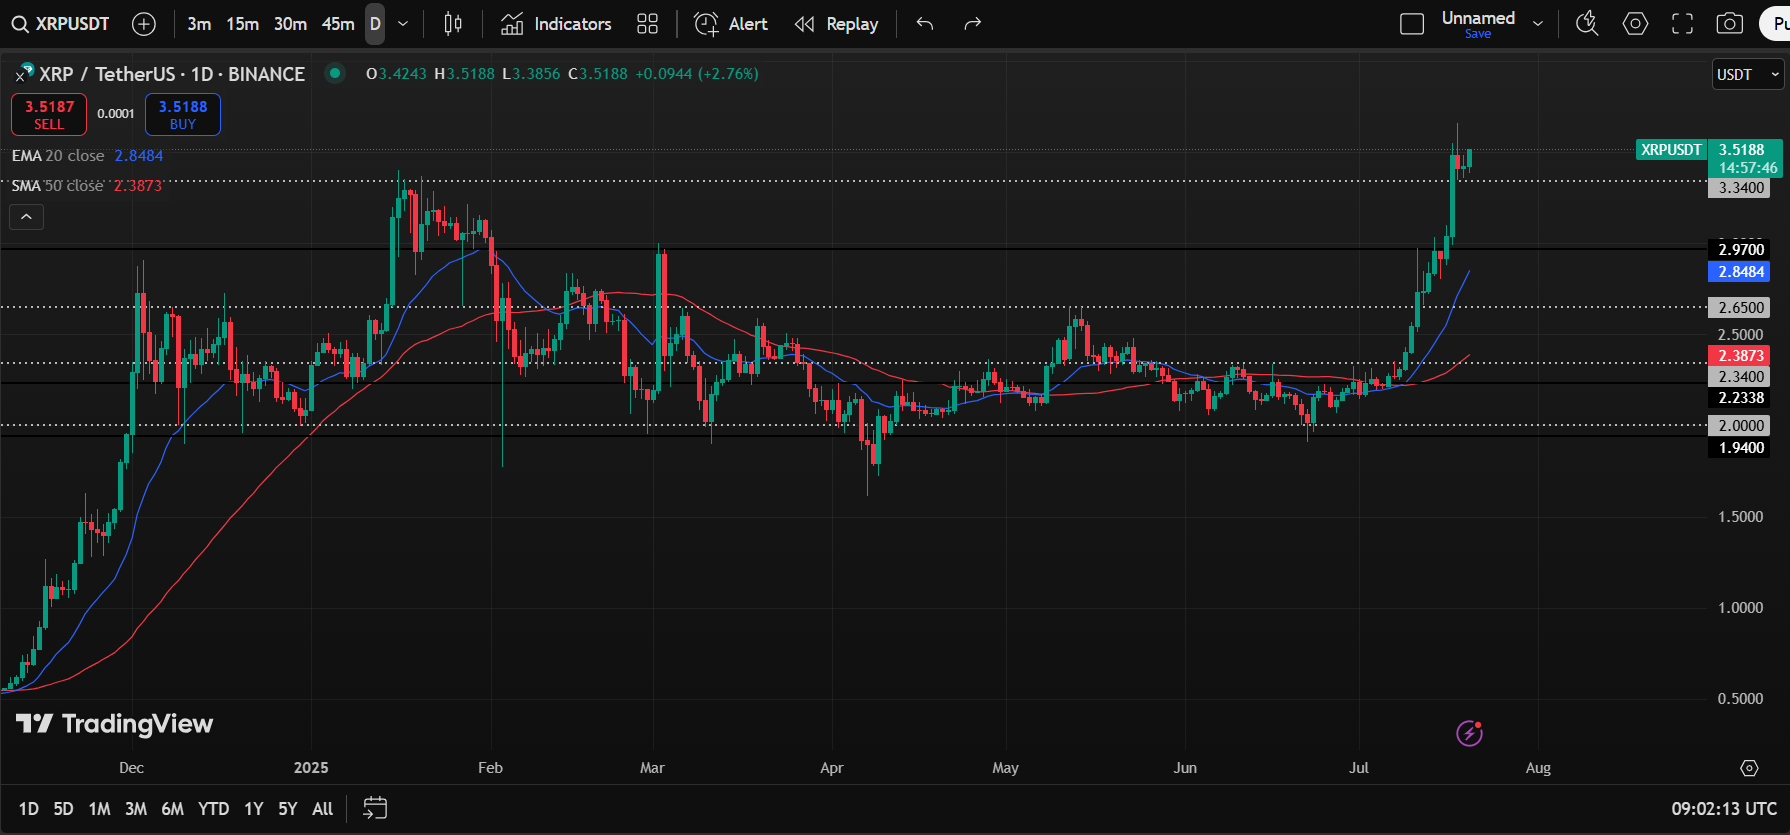Open chart settings hexagon icon
The height and width of the screenshot is (835, 1790).
[1635, 24]
